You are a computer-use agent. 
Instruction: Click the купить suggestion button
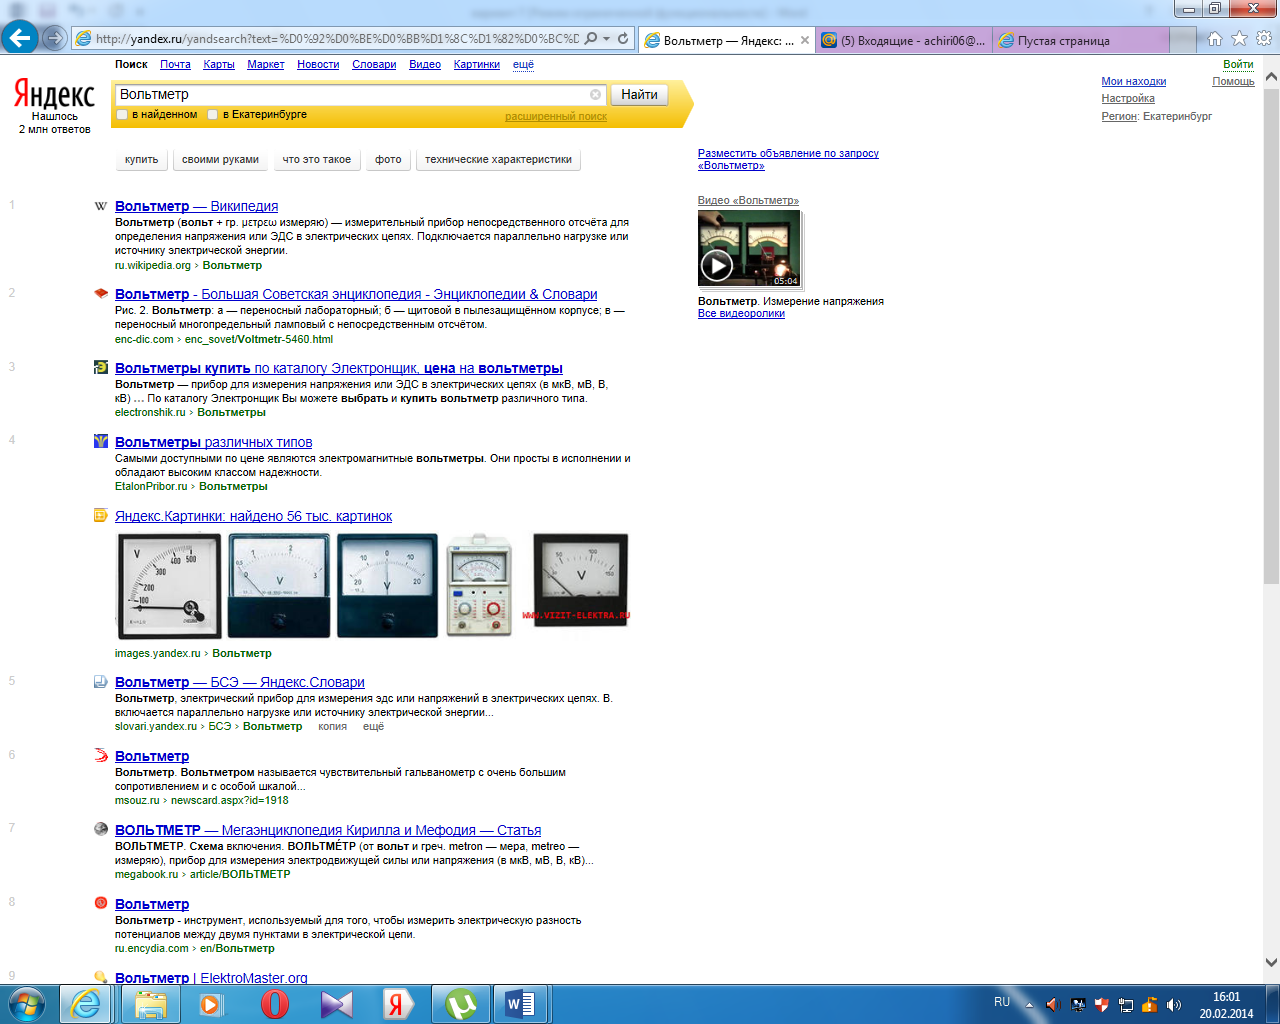coord(142,160)
